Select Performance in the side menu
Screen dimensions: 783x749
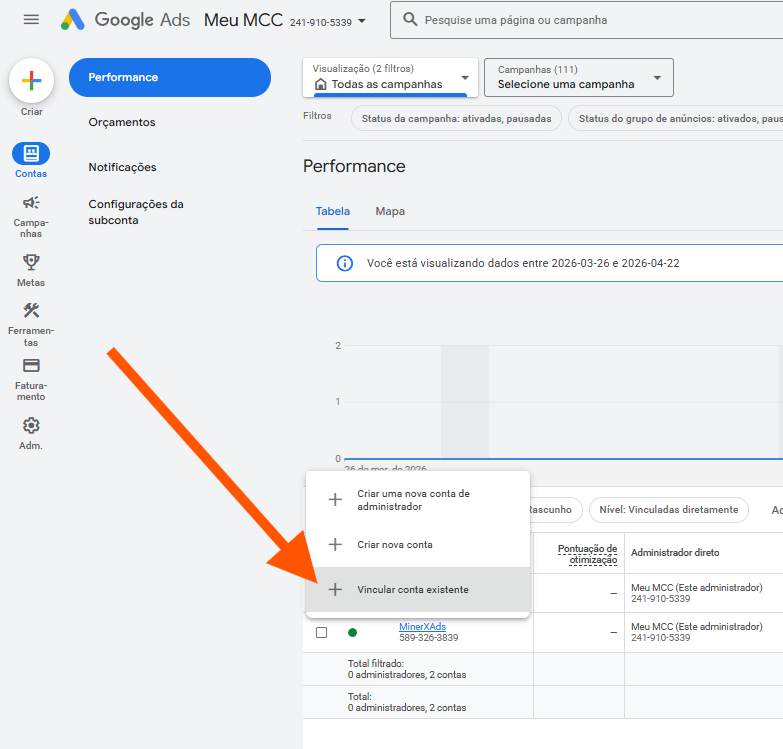pyautogui.click(x=170, y=77)
